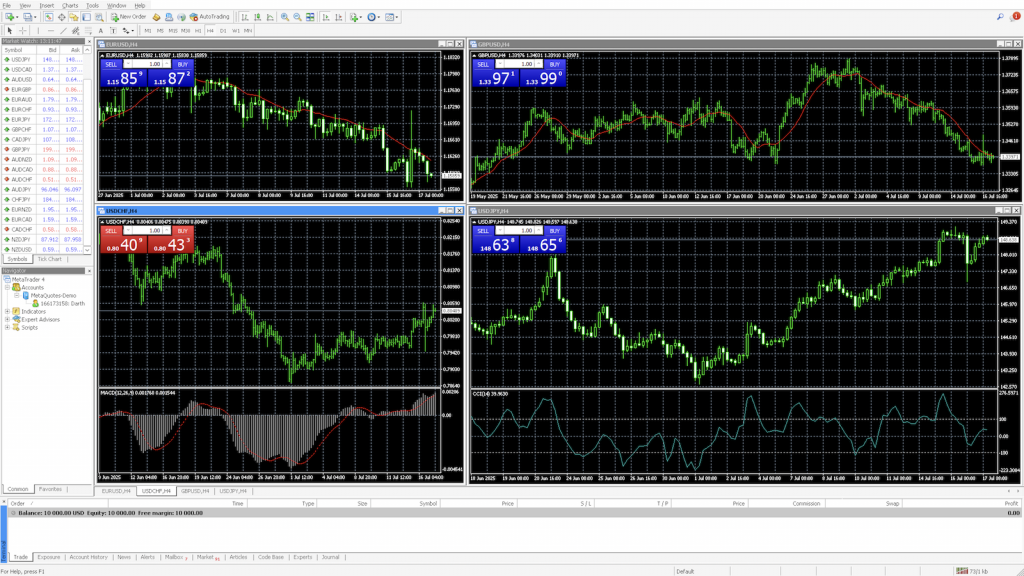The width and height of the screenshot is (1024, 576).
Task: Switch timeframe to W1
Action: tap(236, 31)
